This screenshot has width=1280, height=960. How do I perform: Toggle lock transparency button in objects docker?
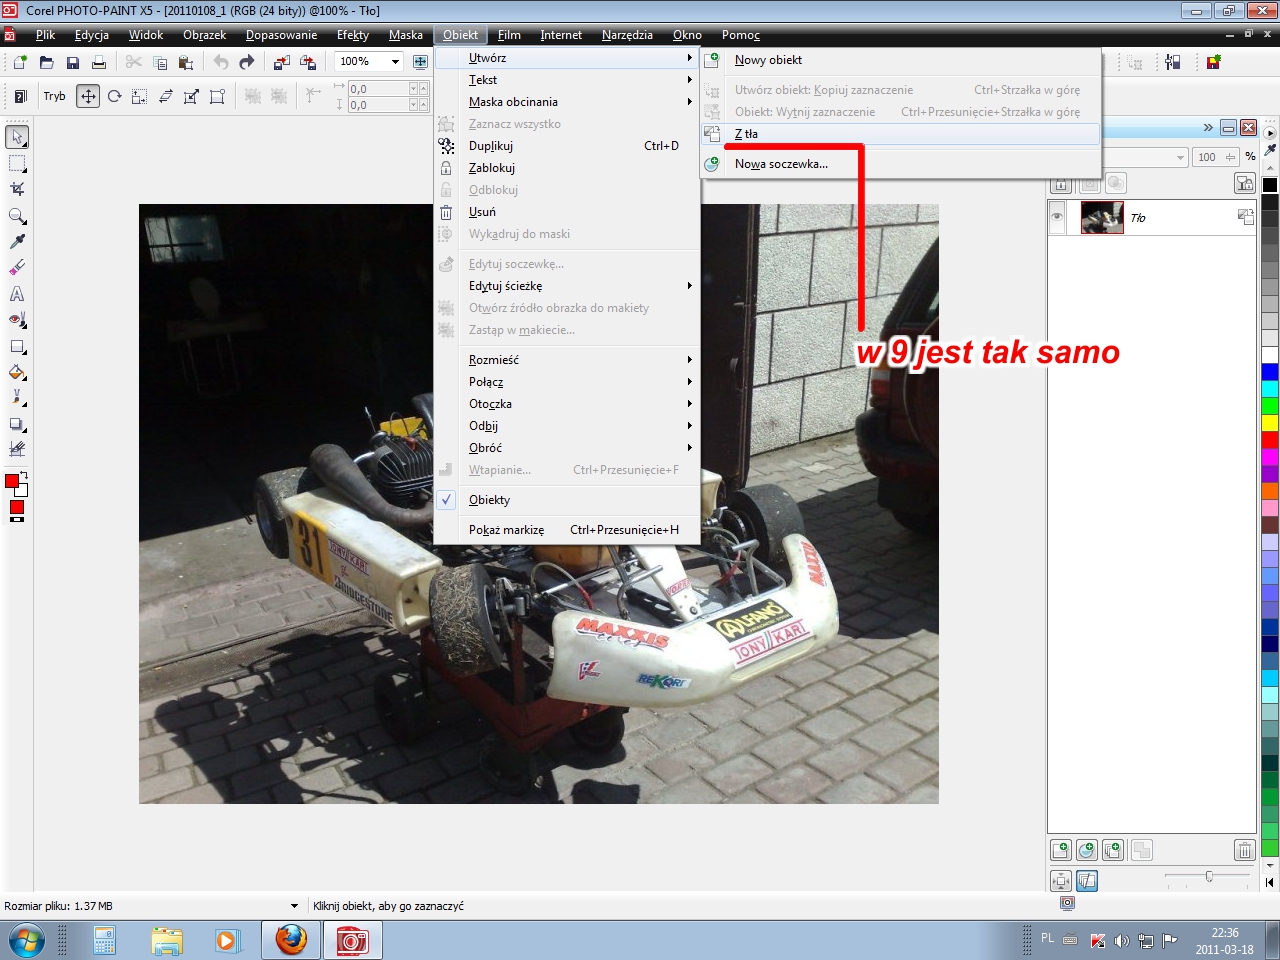tap(1061, 184)
